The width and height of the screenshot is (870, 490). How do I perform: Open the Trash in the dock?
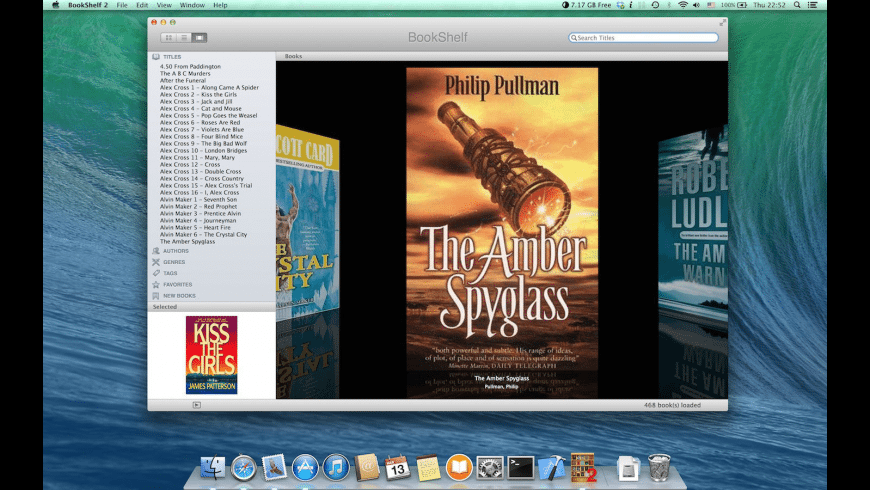[x=659, y=467]
